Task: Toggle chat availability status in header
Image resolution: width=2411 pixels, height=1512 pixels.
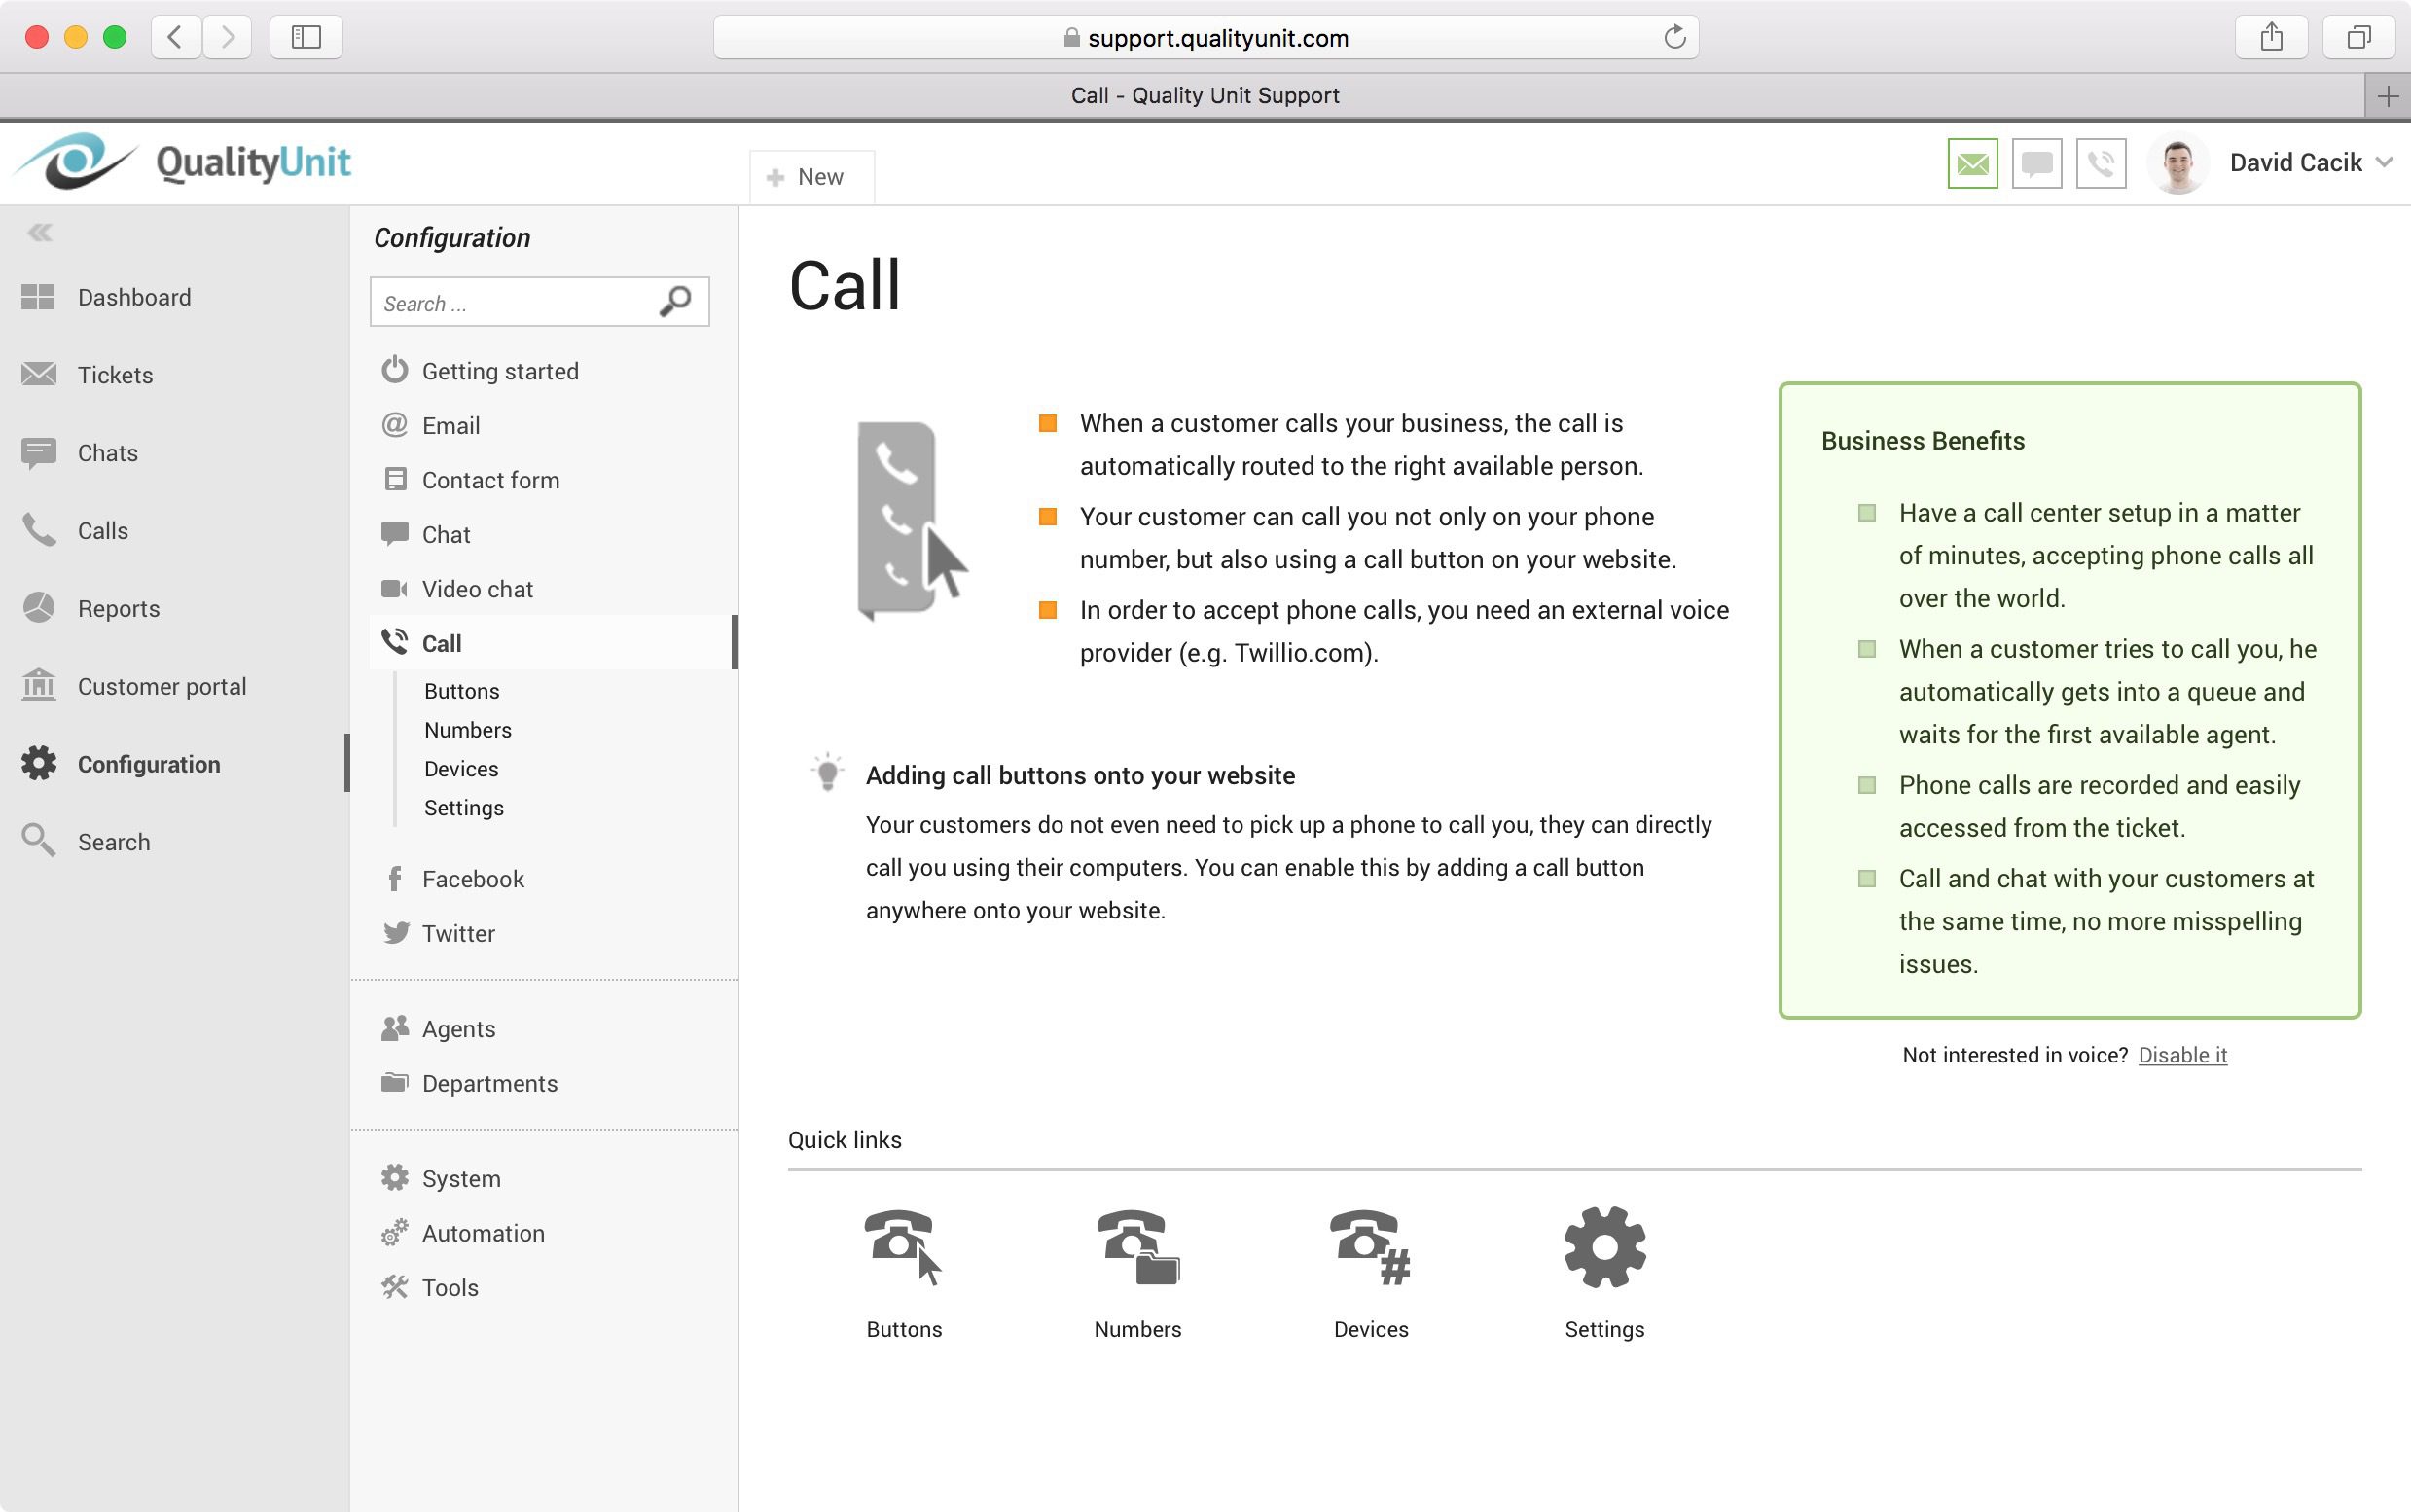Action: [2036, 163]
